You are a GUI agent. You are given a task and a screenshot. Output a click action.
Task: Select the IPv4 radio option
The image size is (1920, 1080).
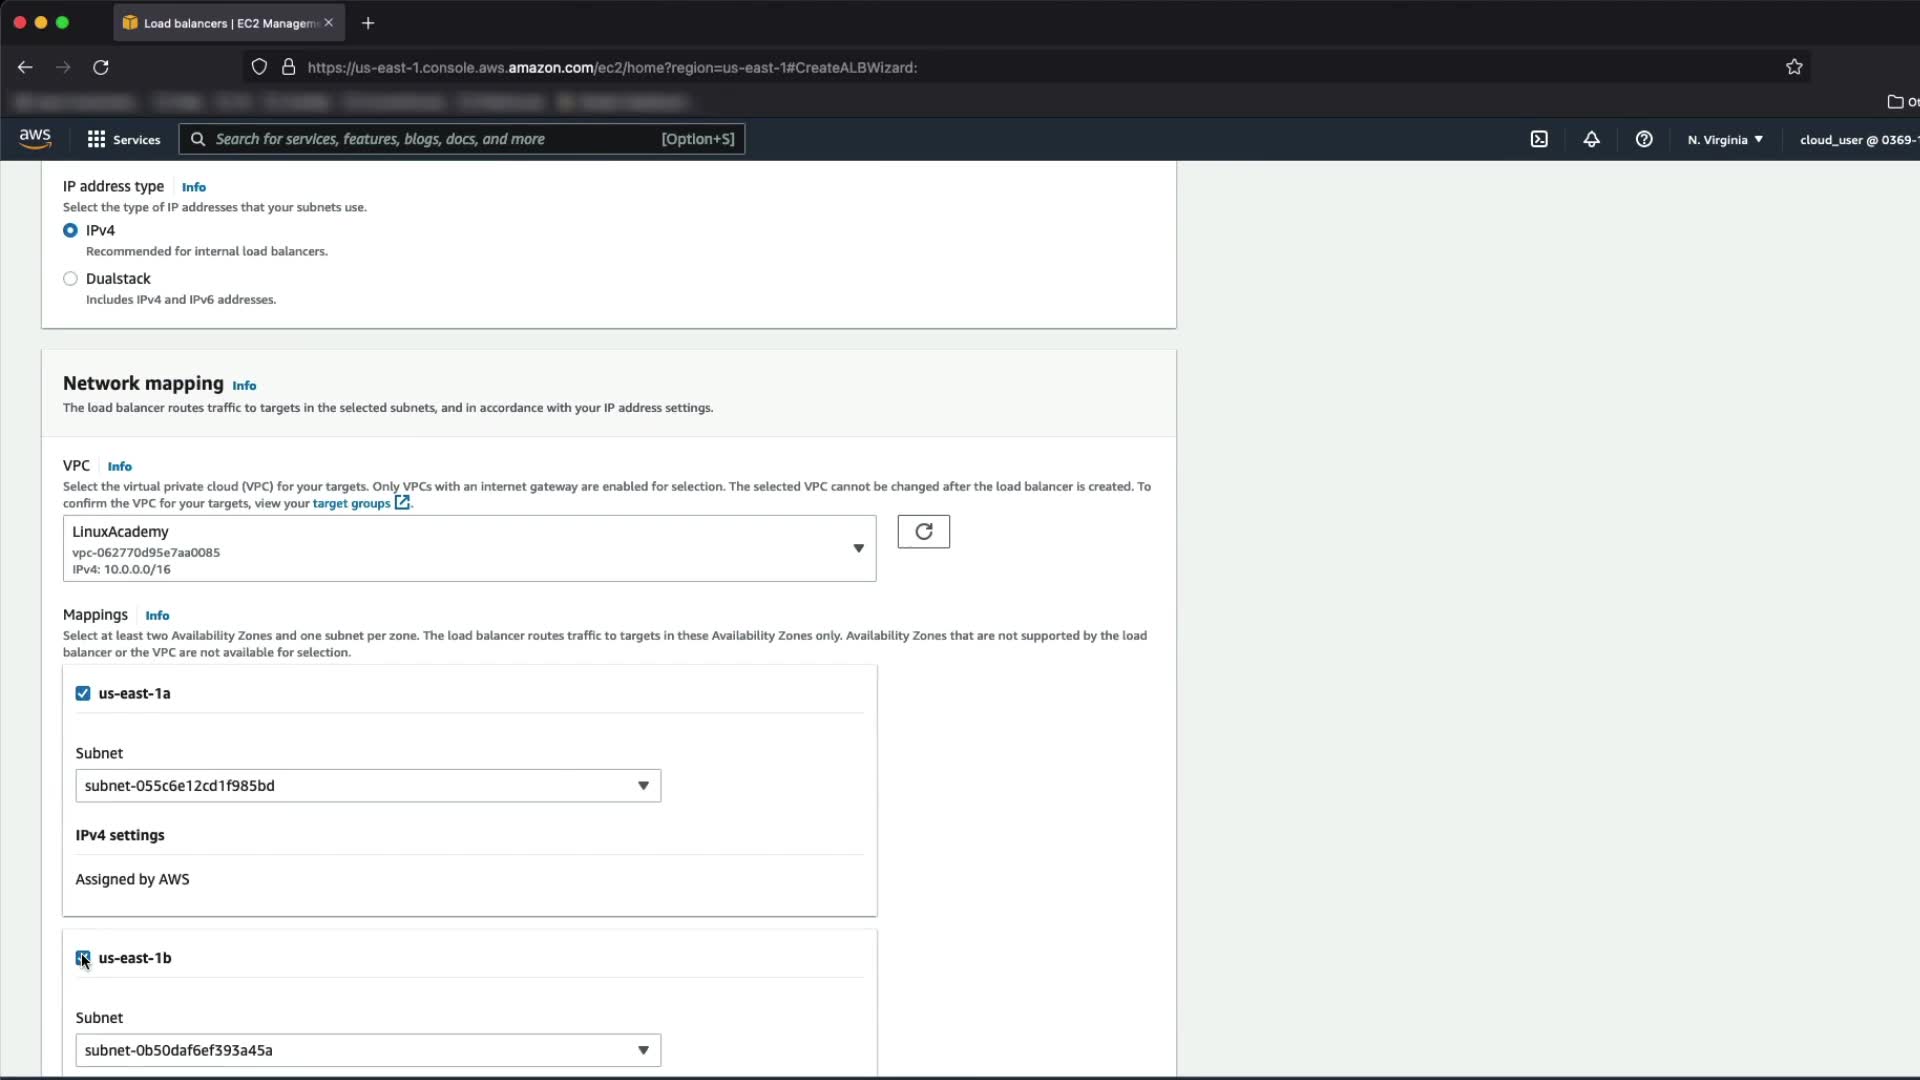(70, 230)
